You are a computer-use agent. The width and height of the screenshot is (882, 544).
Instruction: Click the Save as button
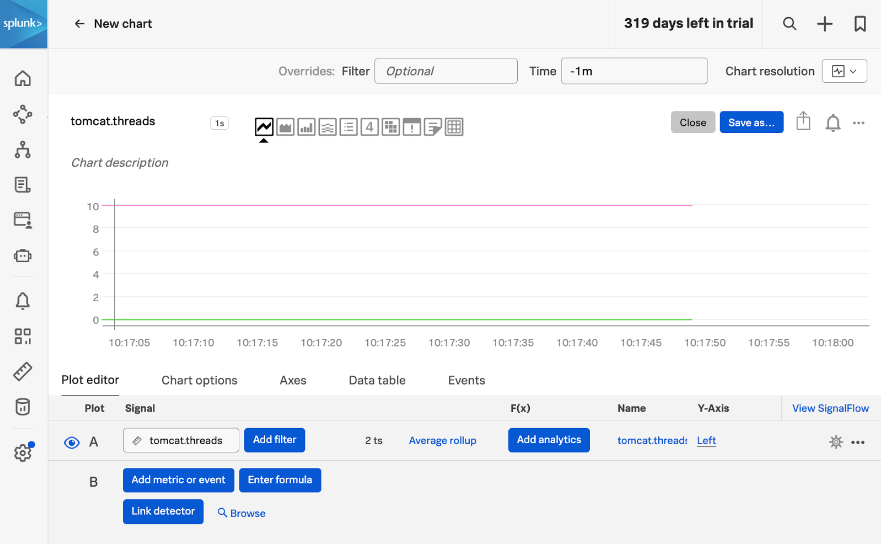point(751,122)
